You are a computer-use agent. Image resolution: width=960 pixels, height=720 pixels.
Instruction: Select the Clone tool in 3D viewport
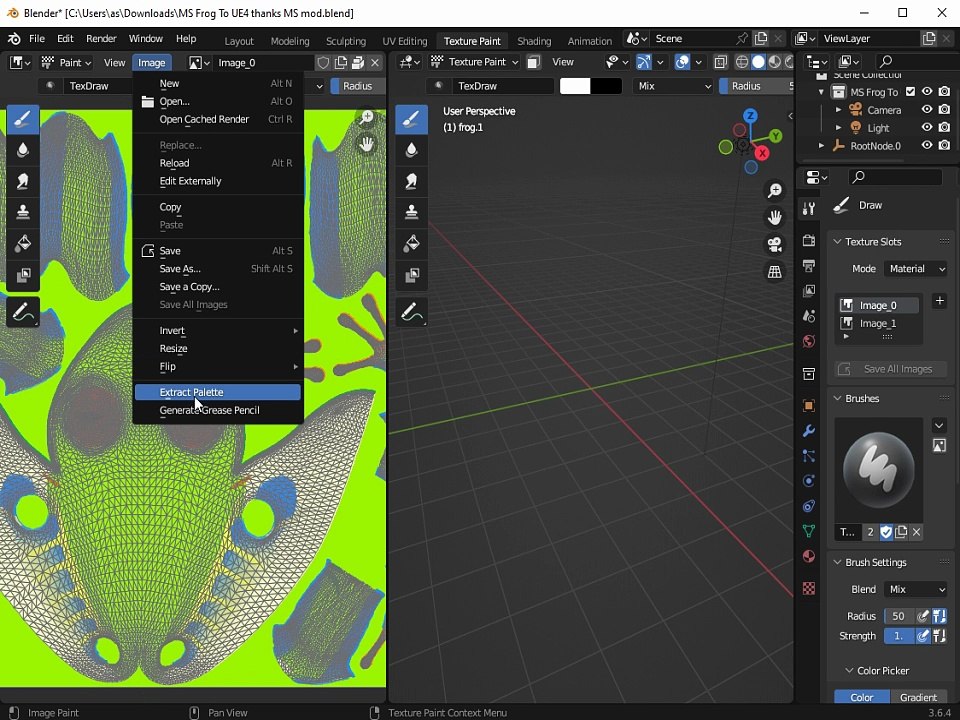(x=411, y=212)
